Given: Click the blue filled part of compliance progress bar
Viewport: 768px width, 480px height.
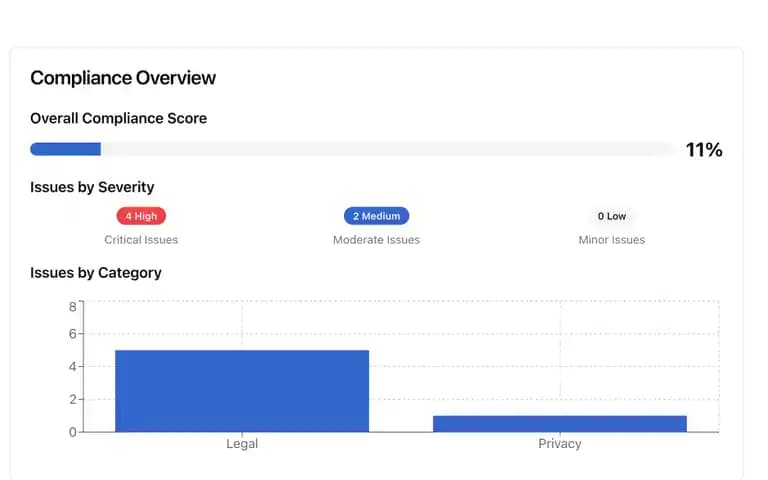Looking at the screenshot, I should point(66,149).
